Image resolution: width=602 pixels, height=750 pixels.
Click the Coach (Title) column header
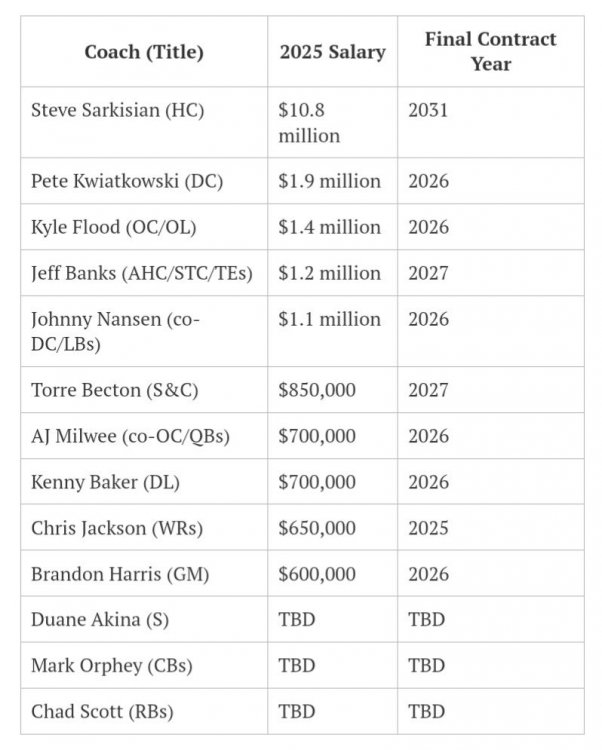(143, 52)
